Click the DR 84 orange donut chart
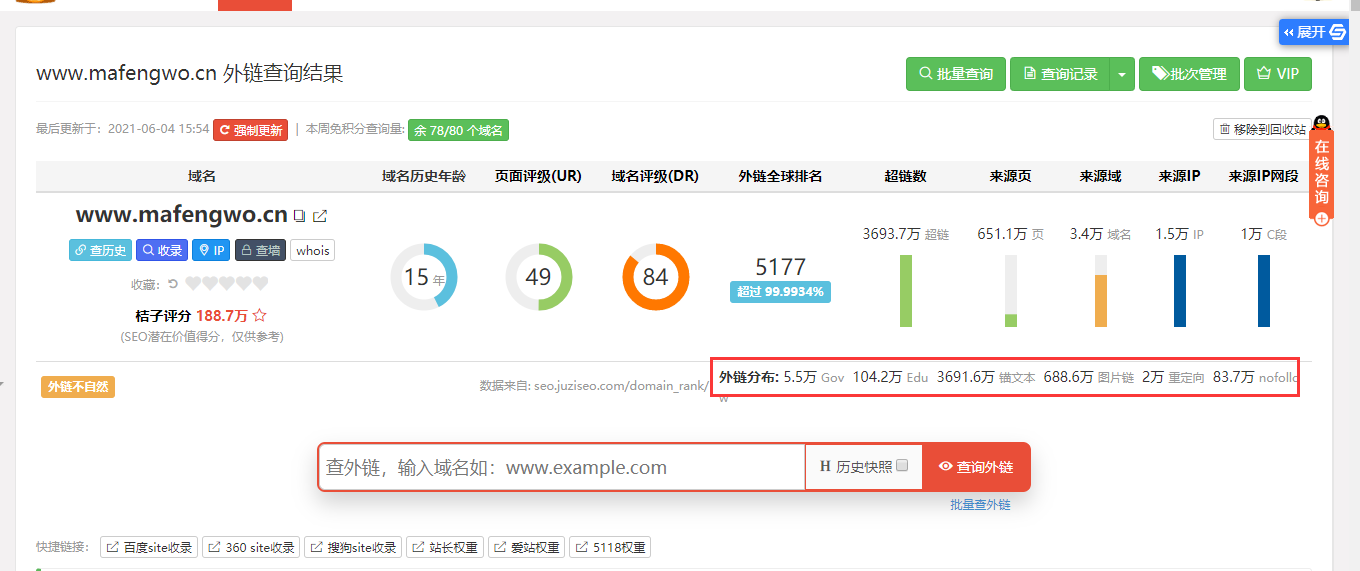The width and height of the screenshot is (1360, 571). [x=655, y=277]
